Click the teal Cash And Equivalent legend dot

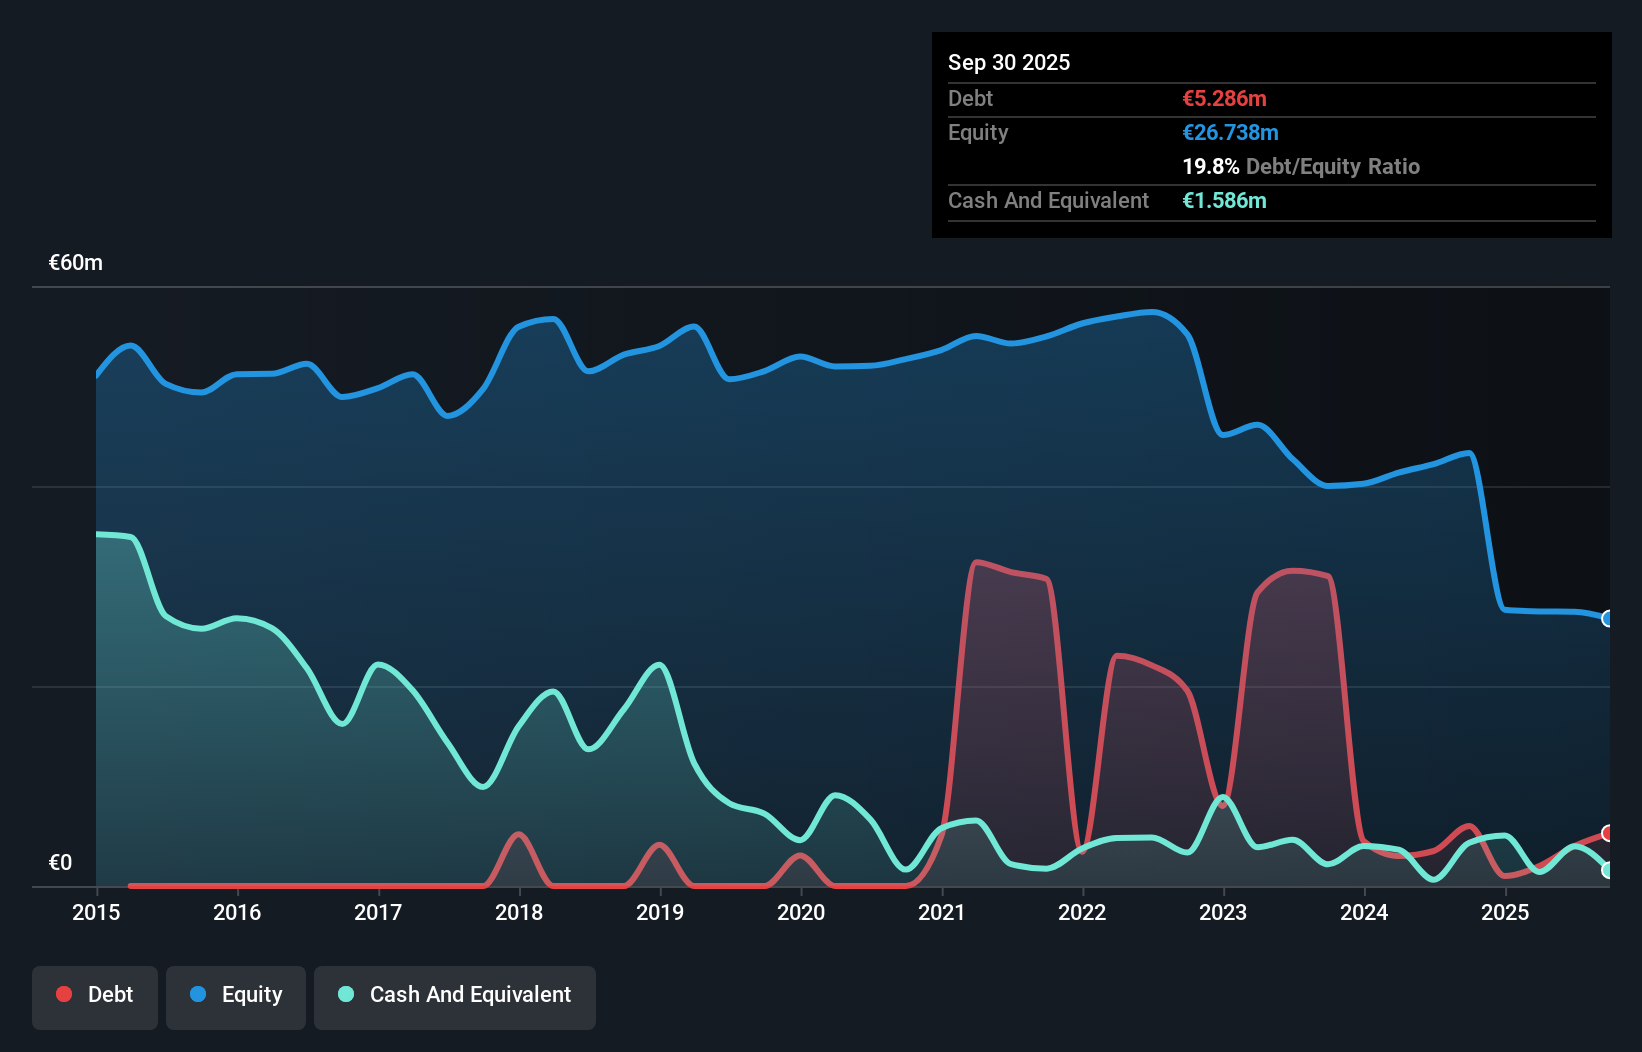pos(345,994)
